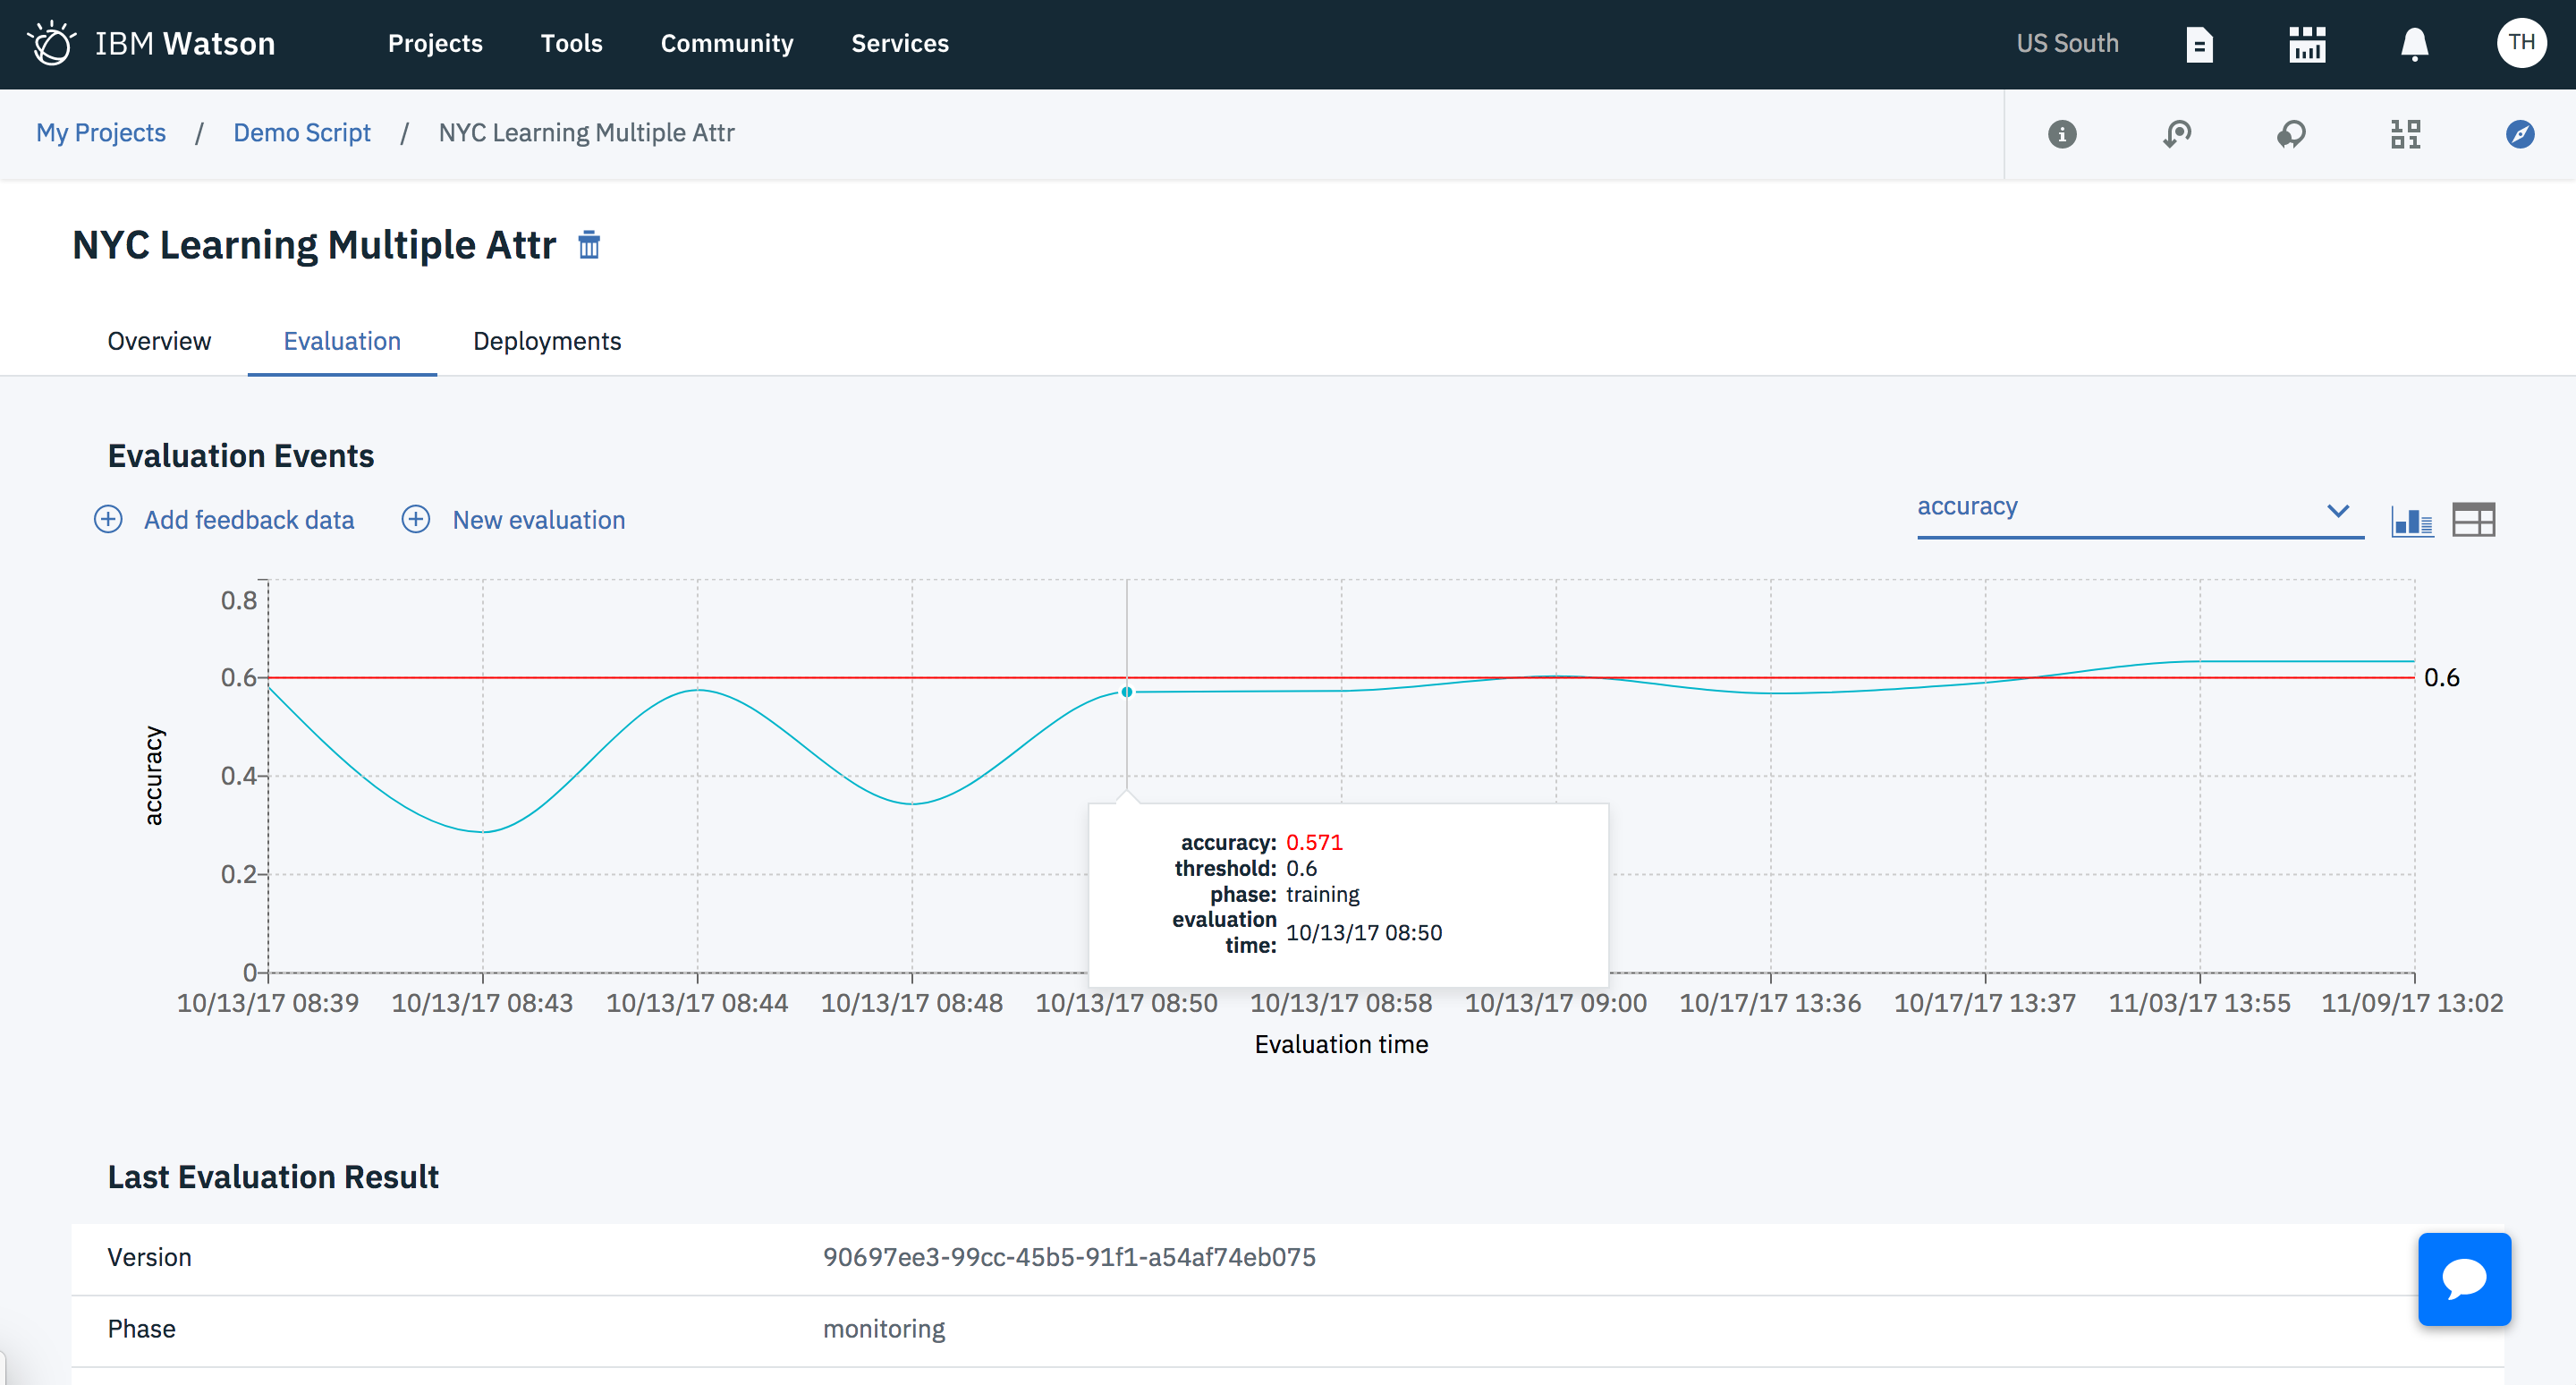
Task: Click the IBM Watson home icon
Action: (49, 45)
